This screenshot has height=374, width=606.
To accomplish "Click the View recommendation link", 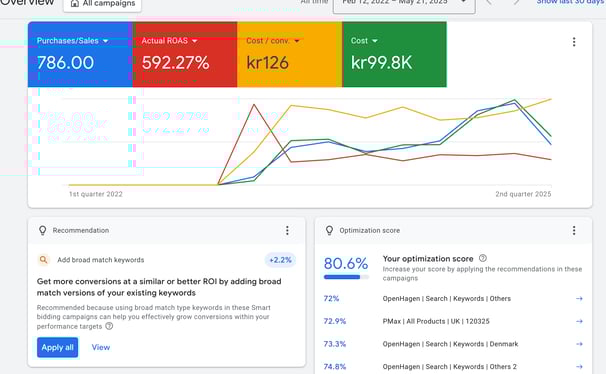I will coord(101,347).
